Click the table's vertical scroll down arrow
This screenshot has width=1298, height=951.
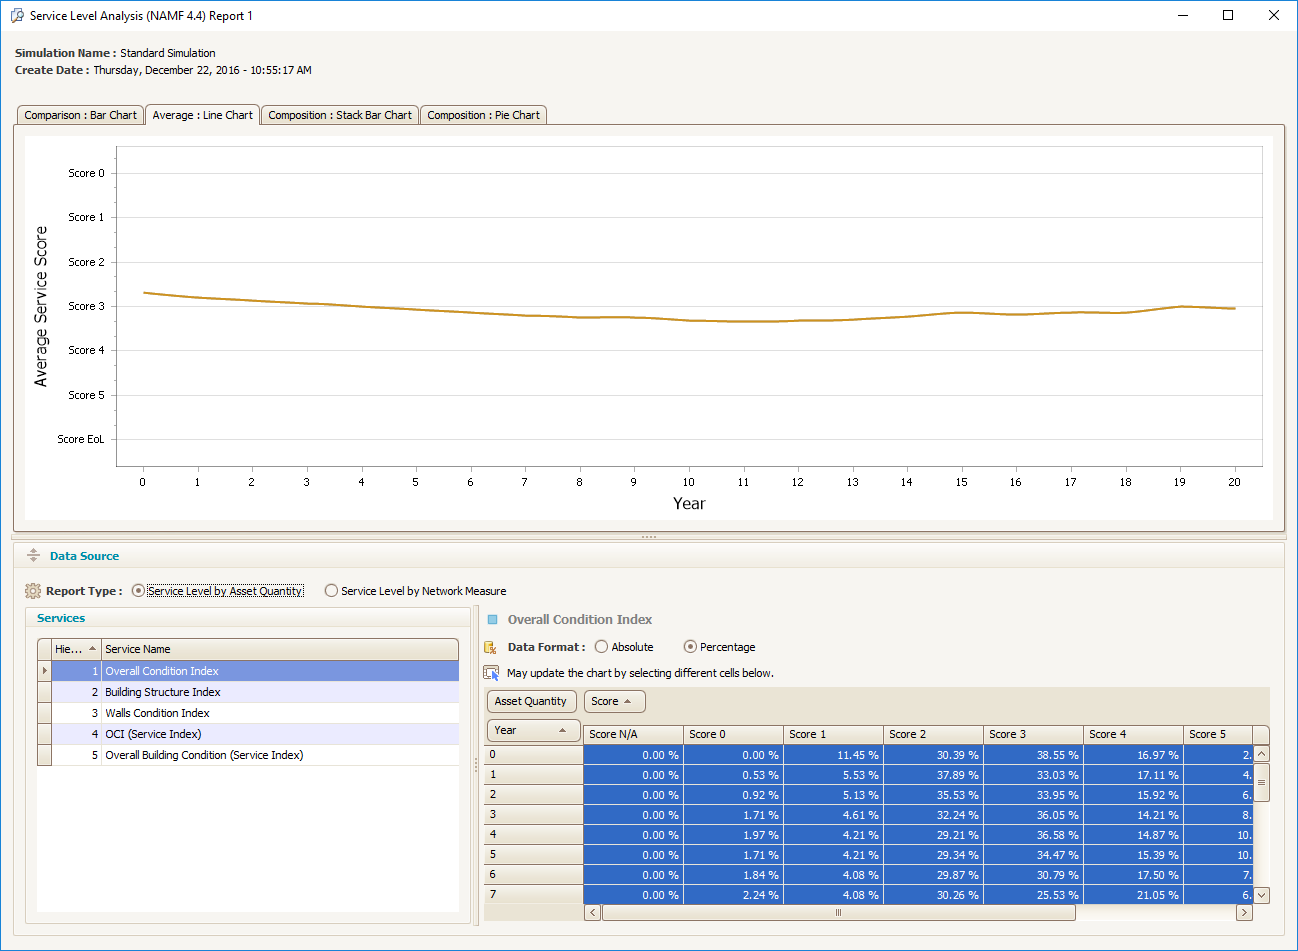pos(1261,895)
